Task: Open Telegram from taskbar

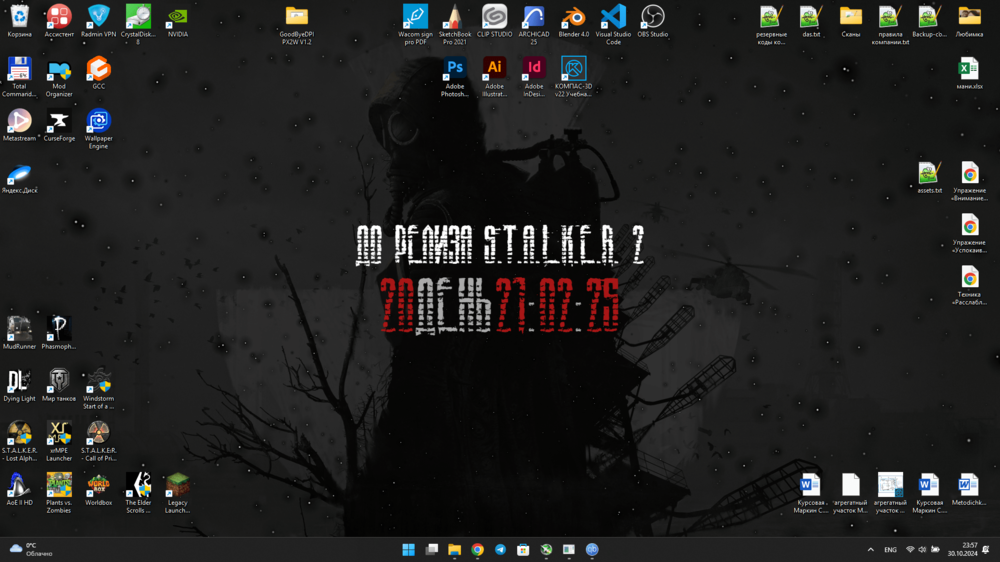Action: click(x=500, y=549)
